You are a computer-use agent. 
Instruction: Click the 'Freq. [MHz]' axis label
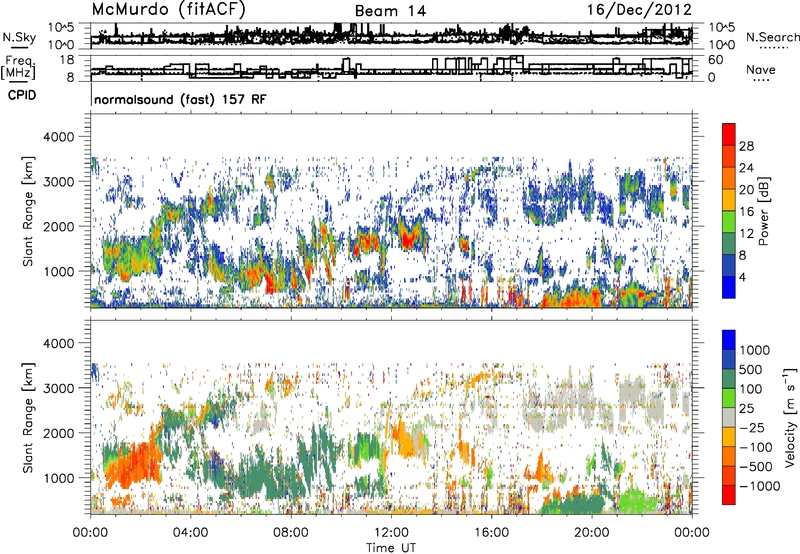[20, 68]
